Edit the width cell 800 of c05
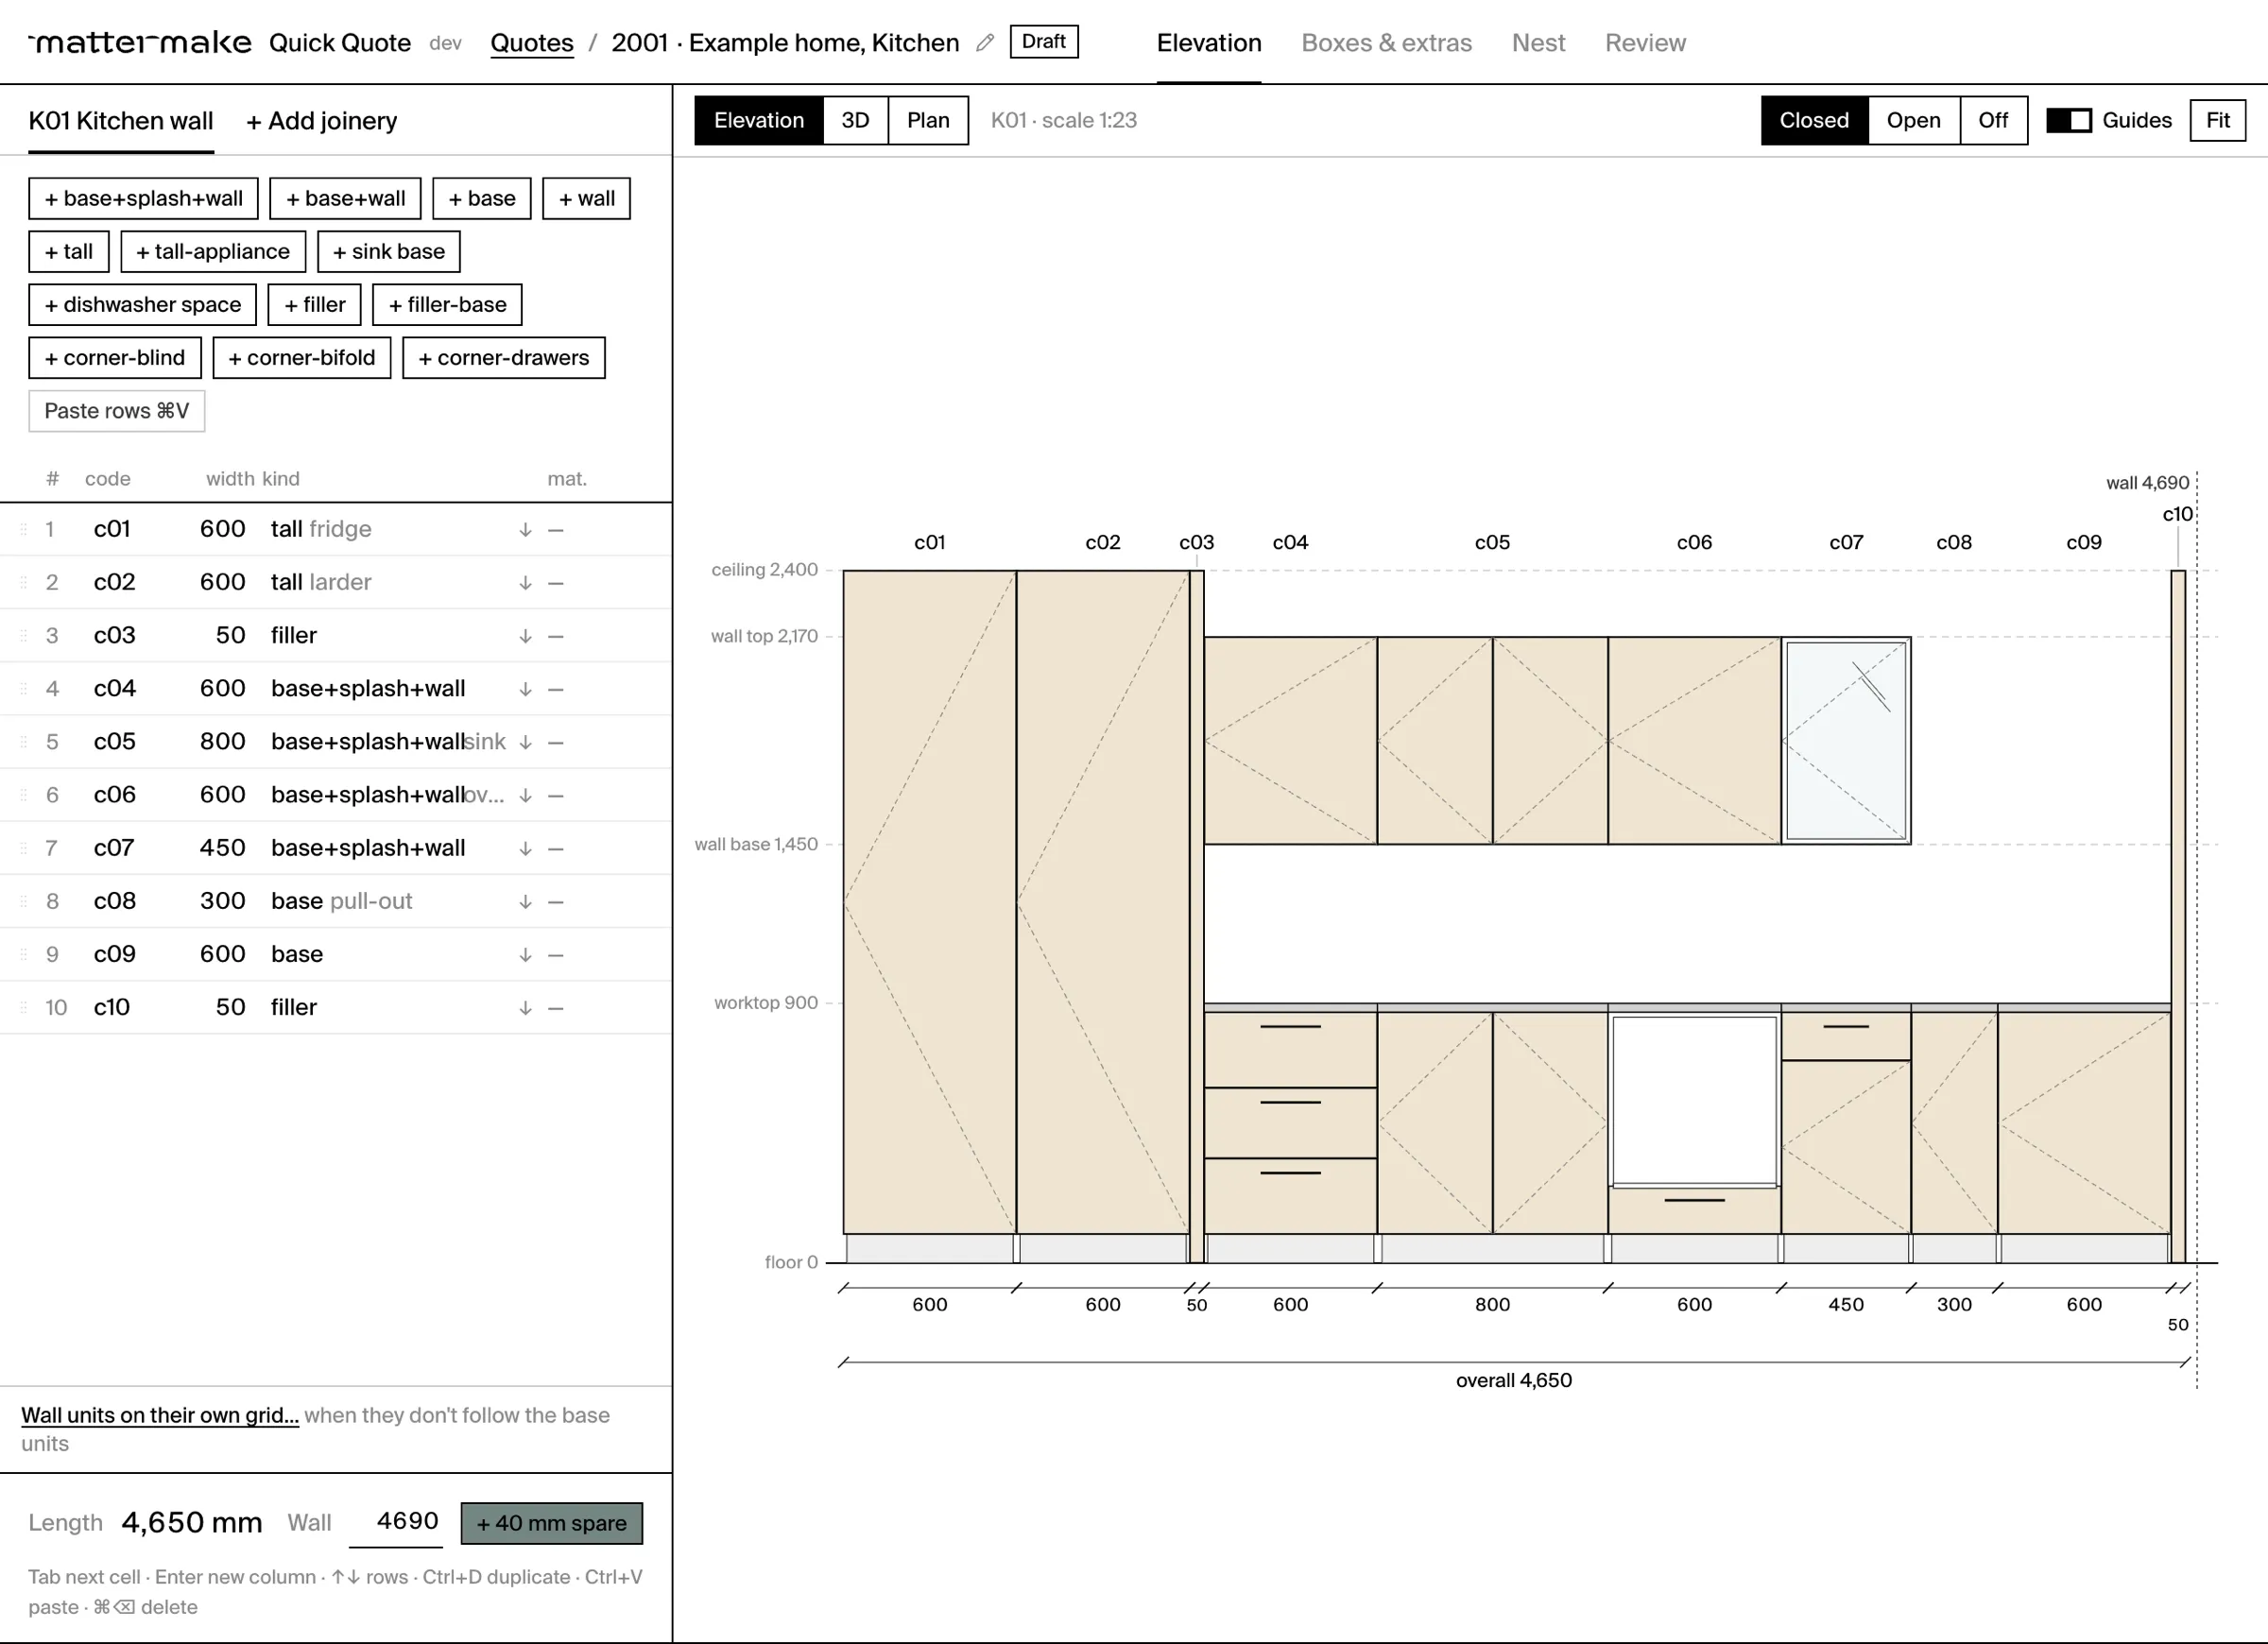This screenshot has width=2268, height=1644. point(222,741)
